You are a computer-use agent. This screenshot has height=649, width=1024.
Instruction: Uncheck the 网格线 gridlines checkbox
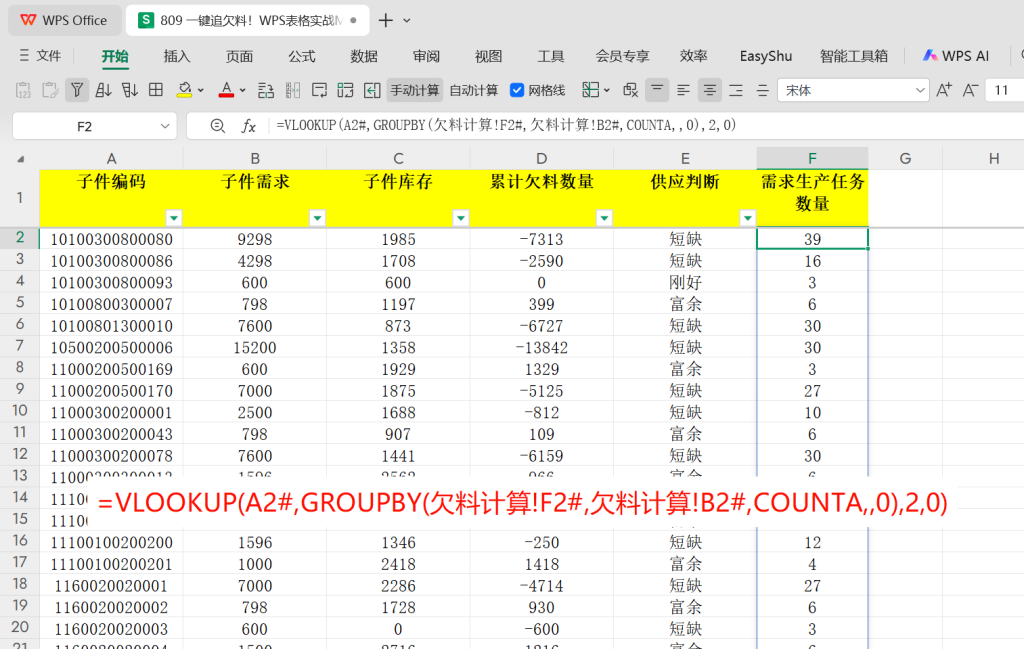pos(517,90)
